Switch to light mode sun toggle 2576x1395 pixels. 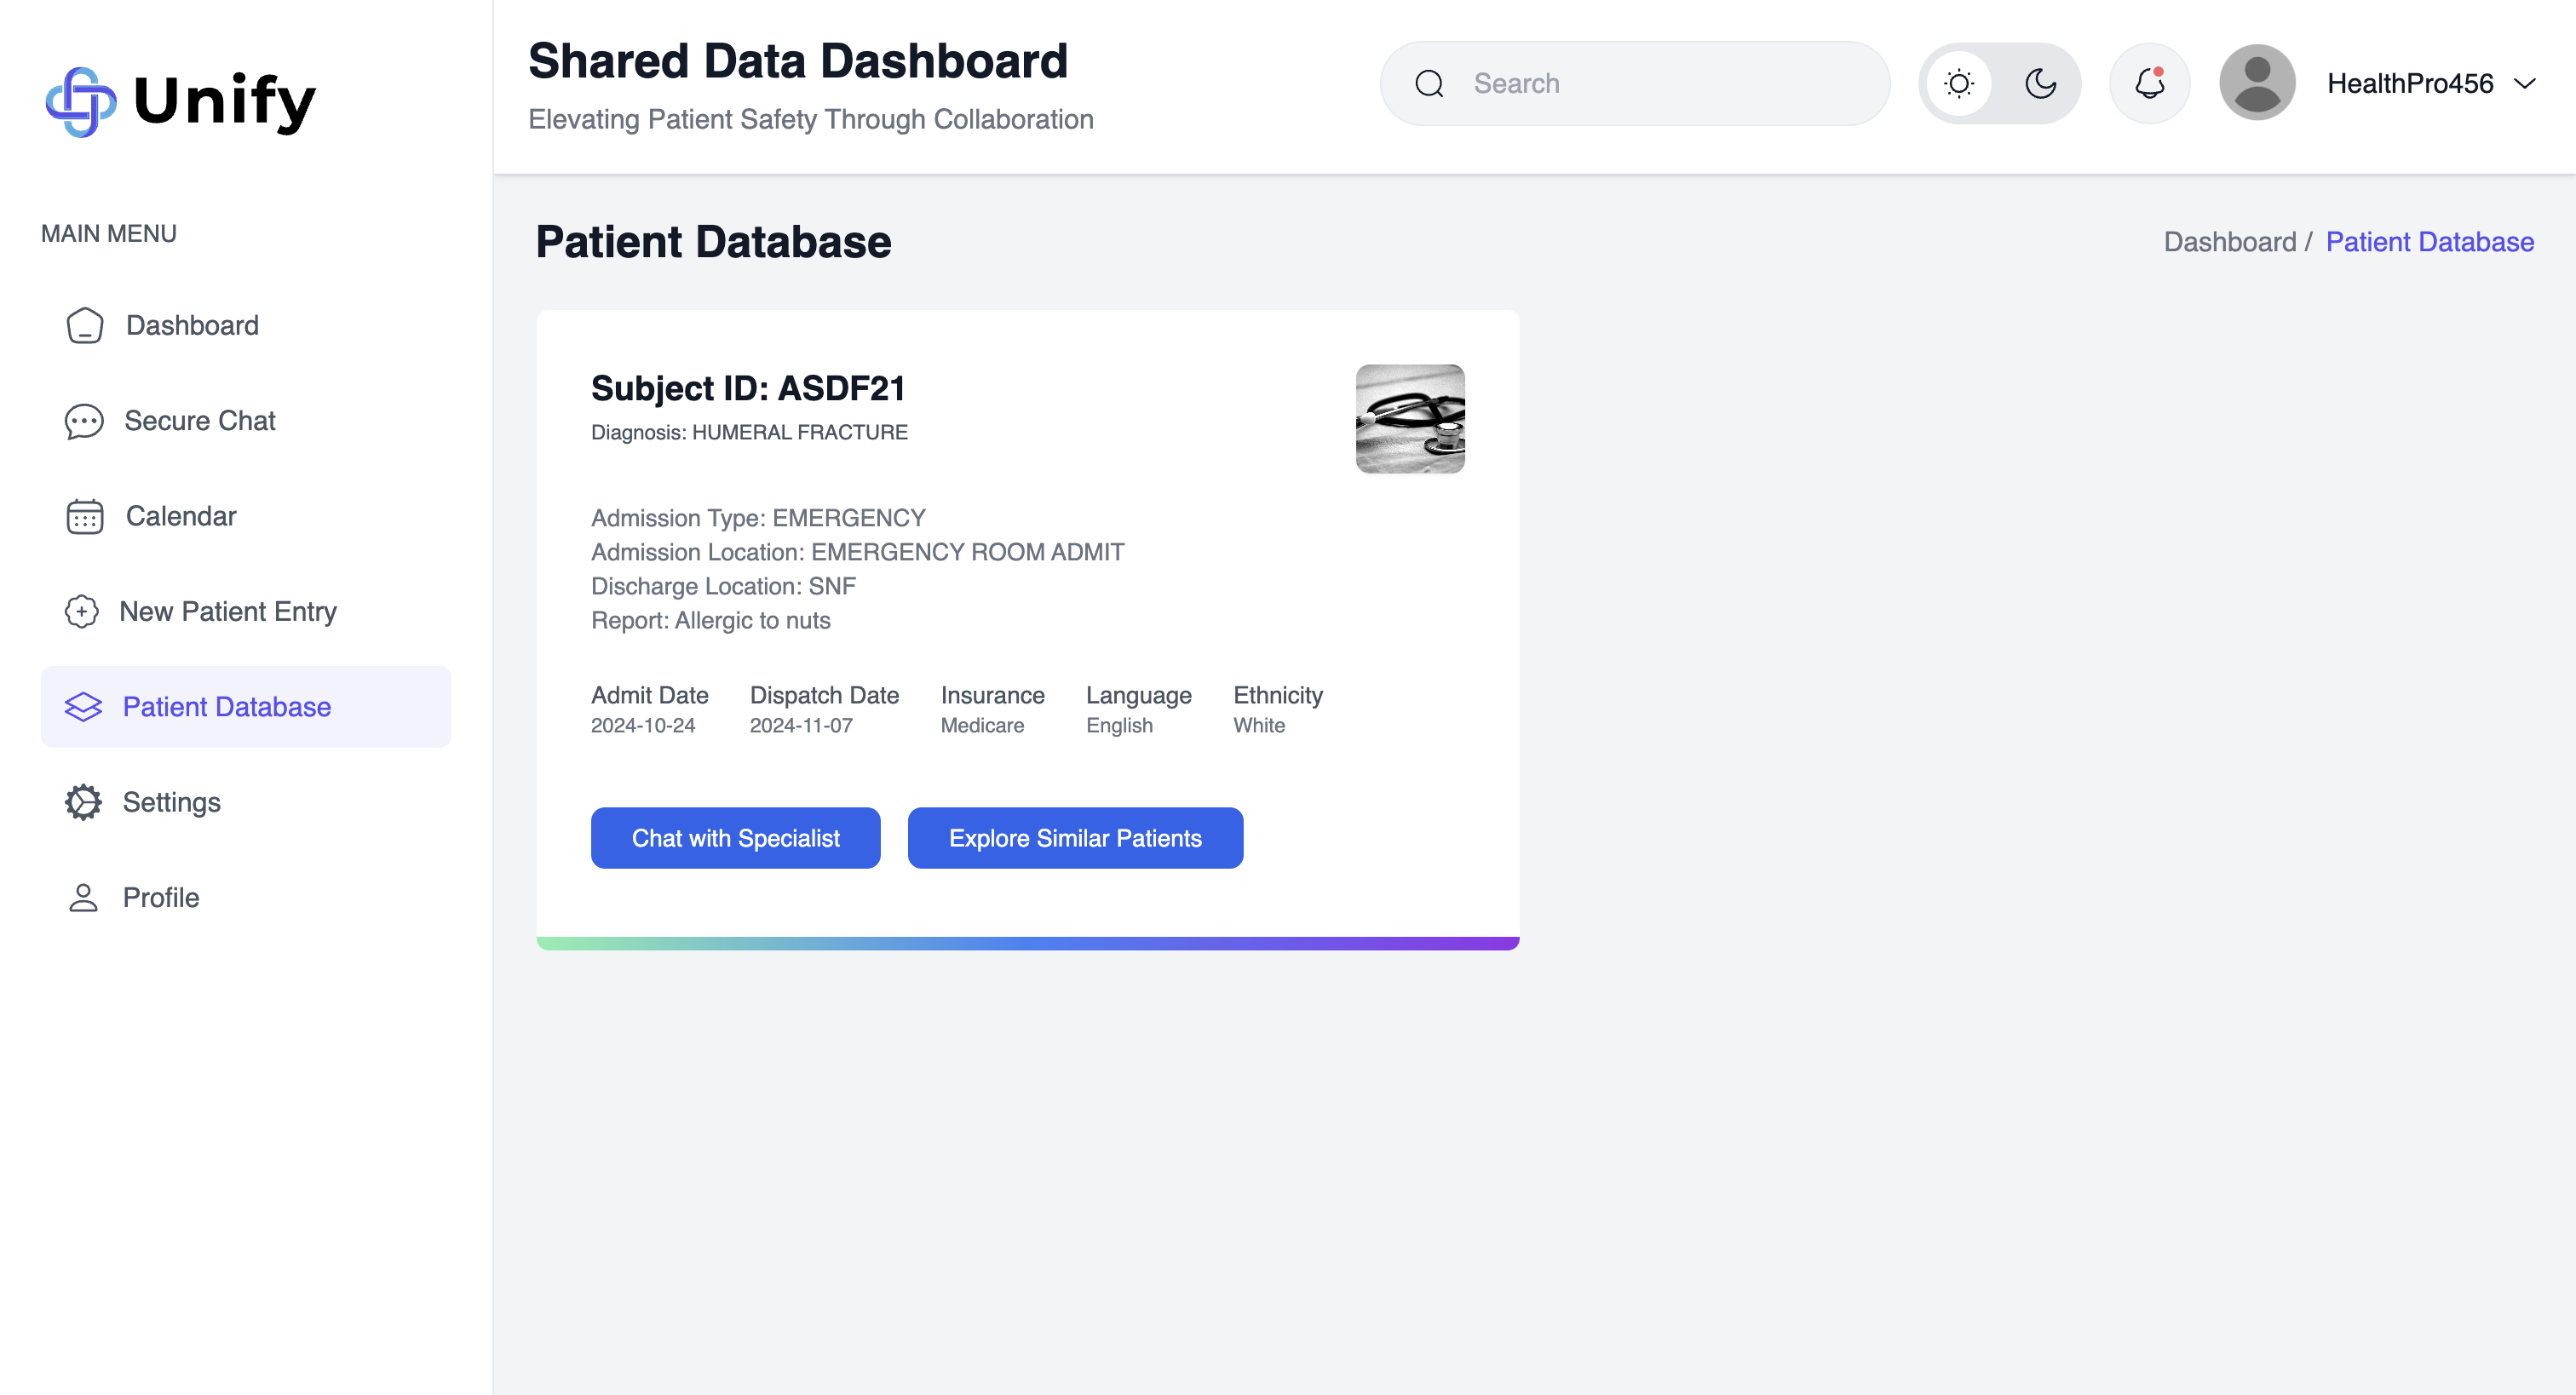1959,84
